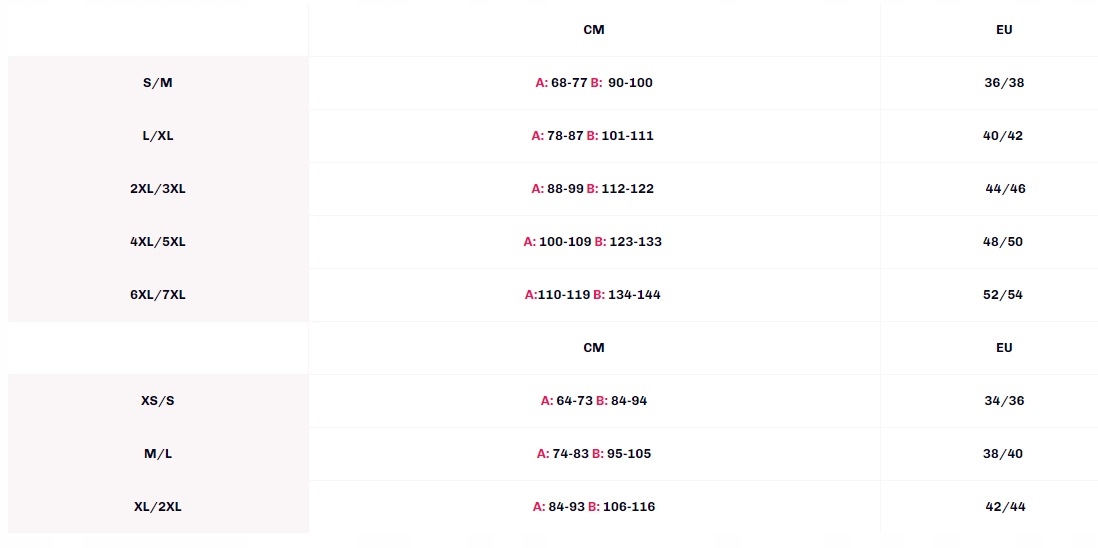
Task: Click measurements A: 68-77 B: 90-100
Action: pyautogui.click(x=594, y=83)
